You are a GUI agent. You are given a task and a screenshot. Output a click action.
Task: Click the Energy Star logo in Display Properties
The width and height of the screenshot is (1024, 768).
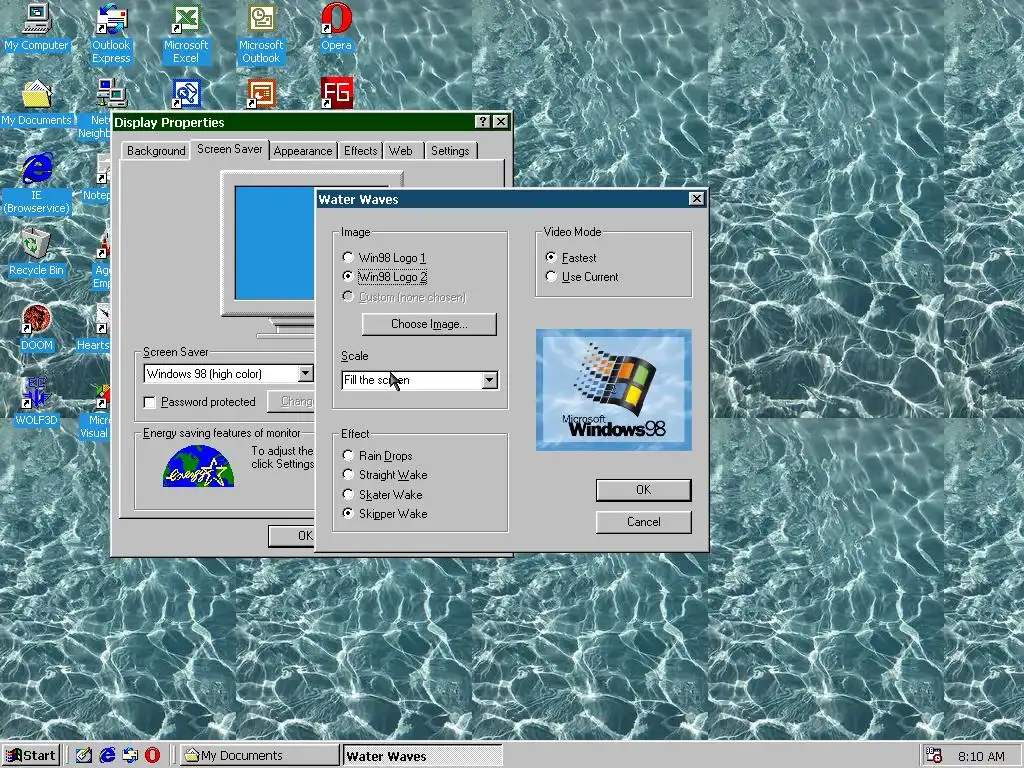tap(198, 466)
